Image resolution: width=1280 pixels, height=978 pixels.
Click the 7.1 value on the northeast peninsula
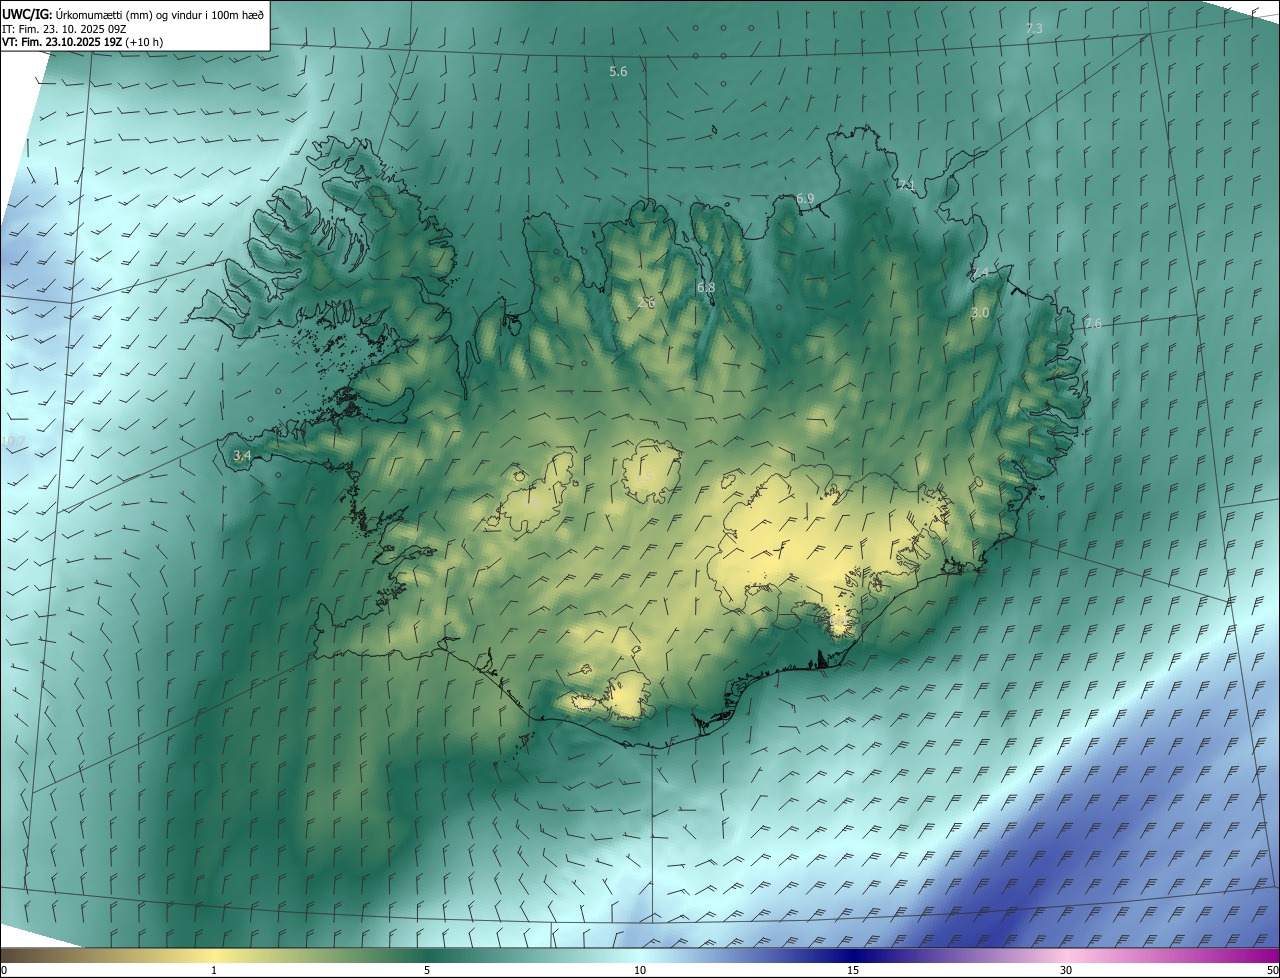(x=905, y=185)
